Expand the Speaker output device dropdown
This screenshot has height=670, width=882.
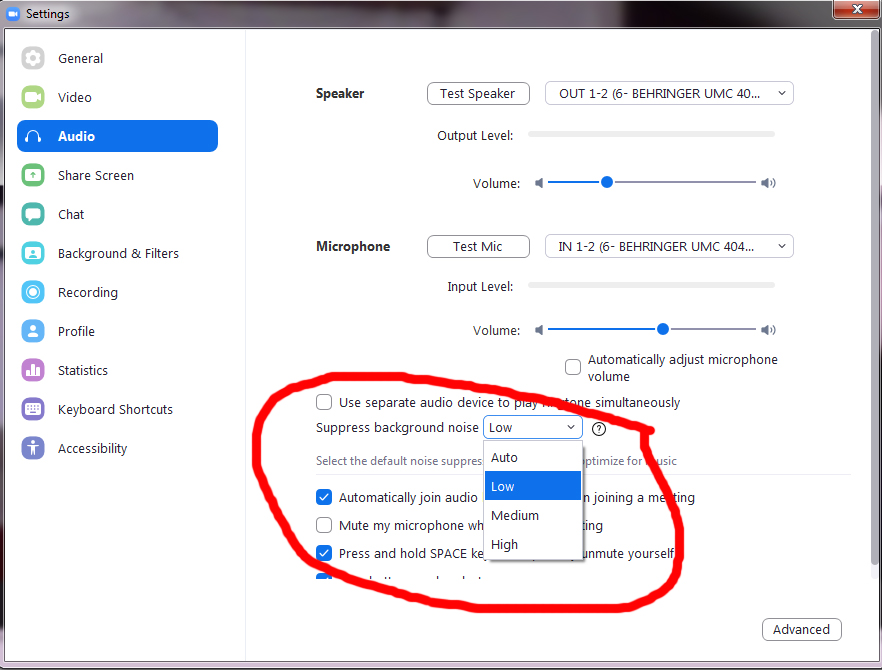668,93
